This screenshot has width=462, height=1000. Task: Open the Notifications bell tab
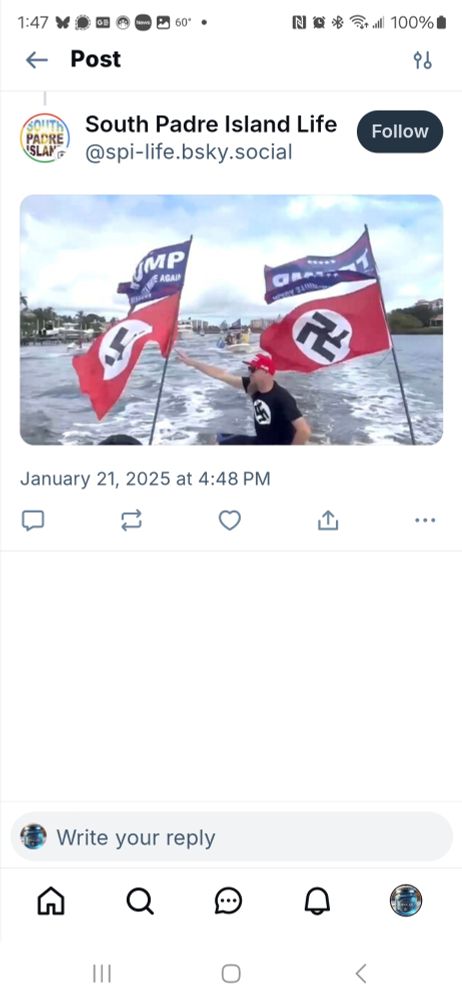click(317, 901)
